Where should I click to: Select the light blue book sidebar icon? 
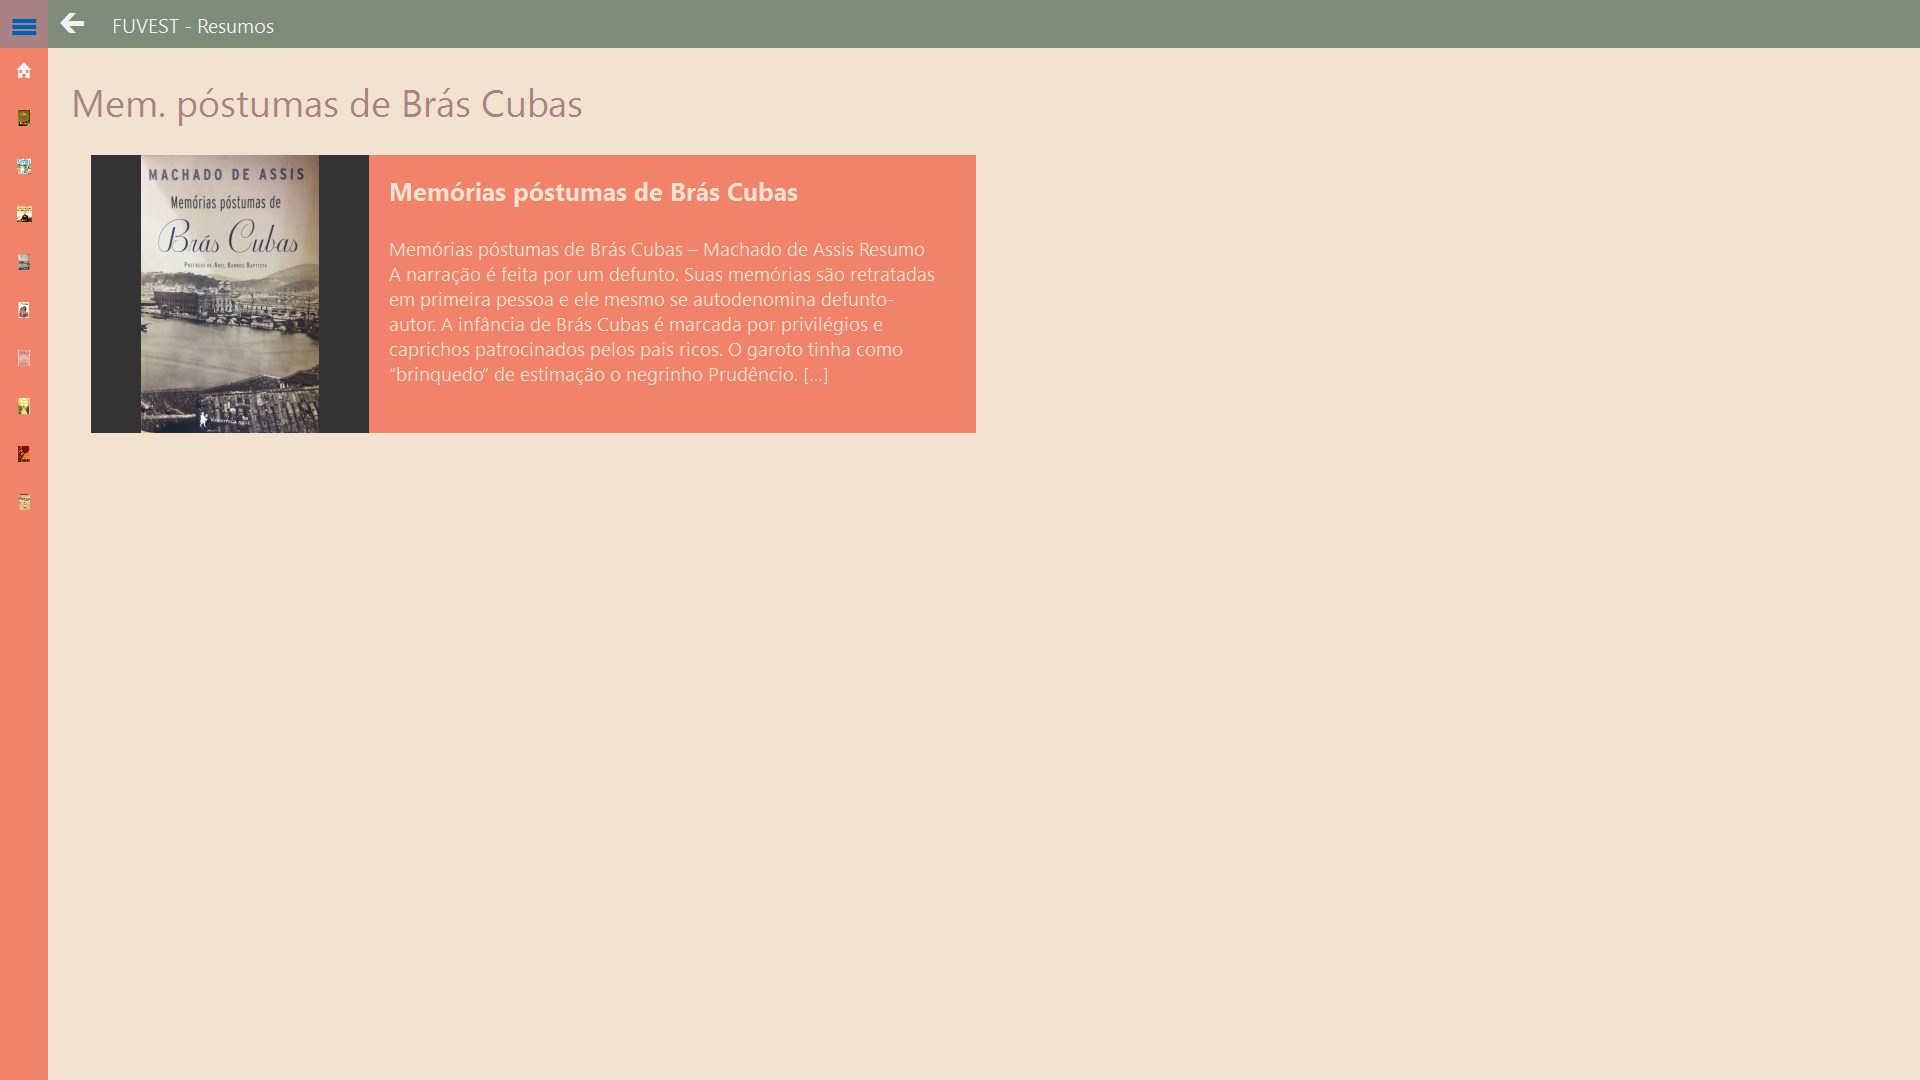pos(24,166)
